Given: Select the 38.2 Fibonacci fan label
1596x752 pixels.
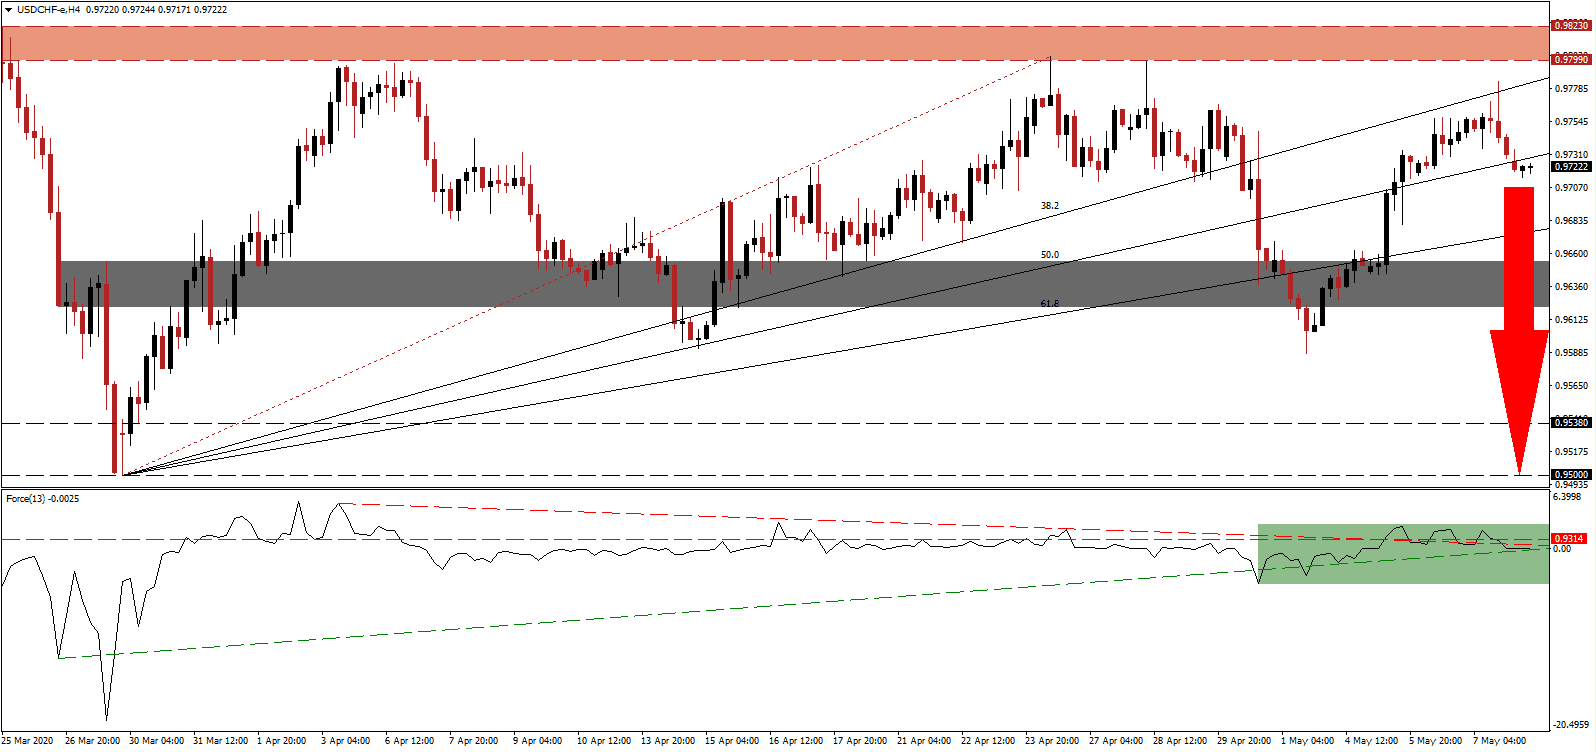Looking at the screenshot, I should click(1049, 206).
